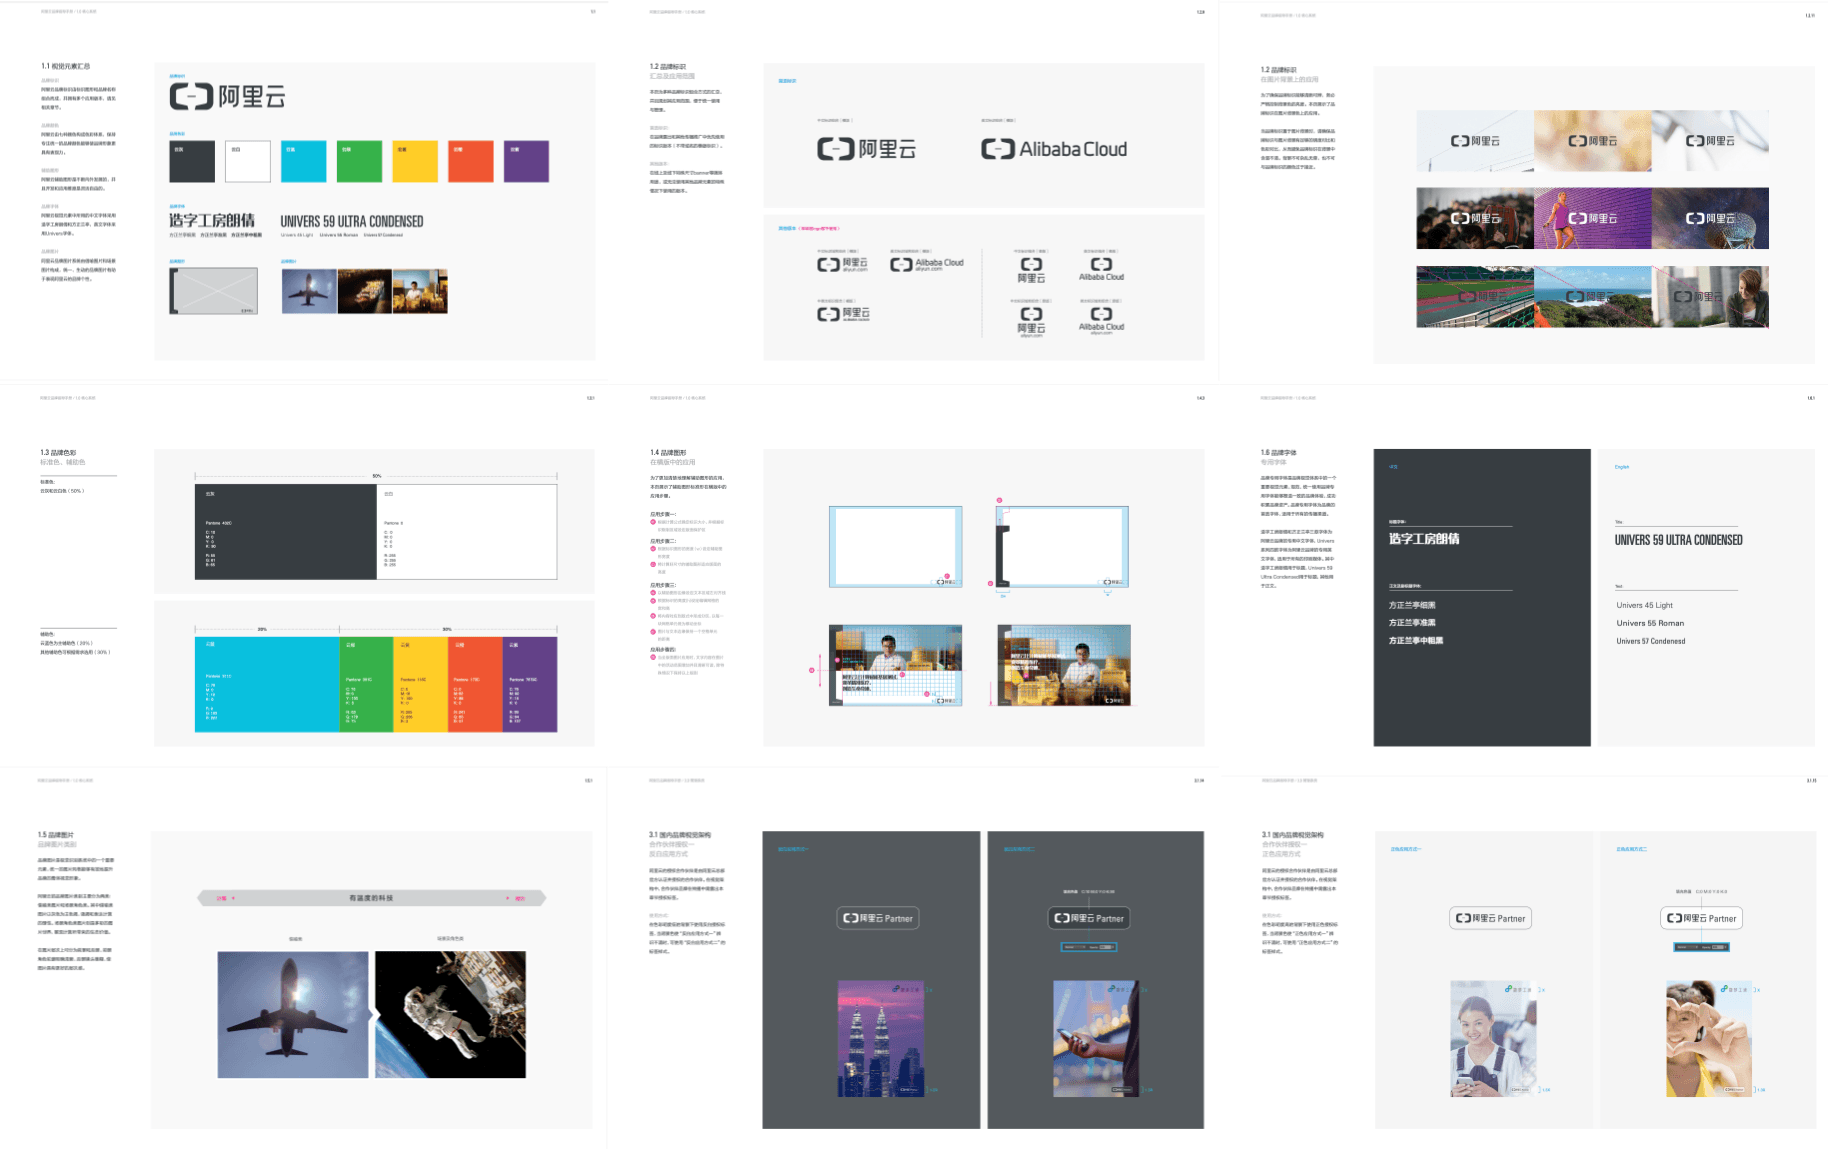Select the large white block on 1.3 page

(467, 532)
